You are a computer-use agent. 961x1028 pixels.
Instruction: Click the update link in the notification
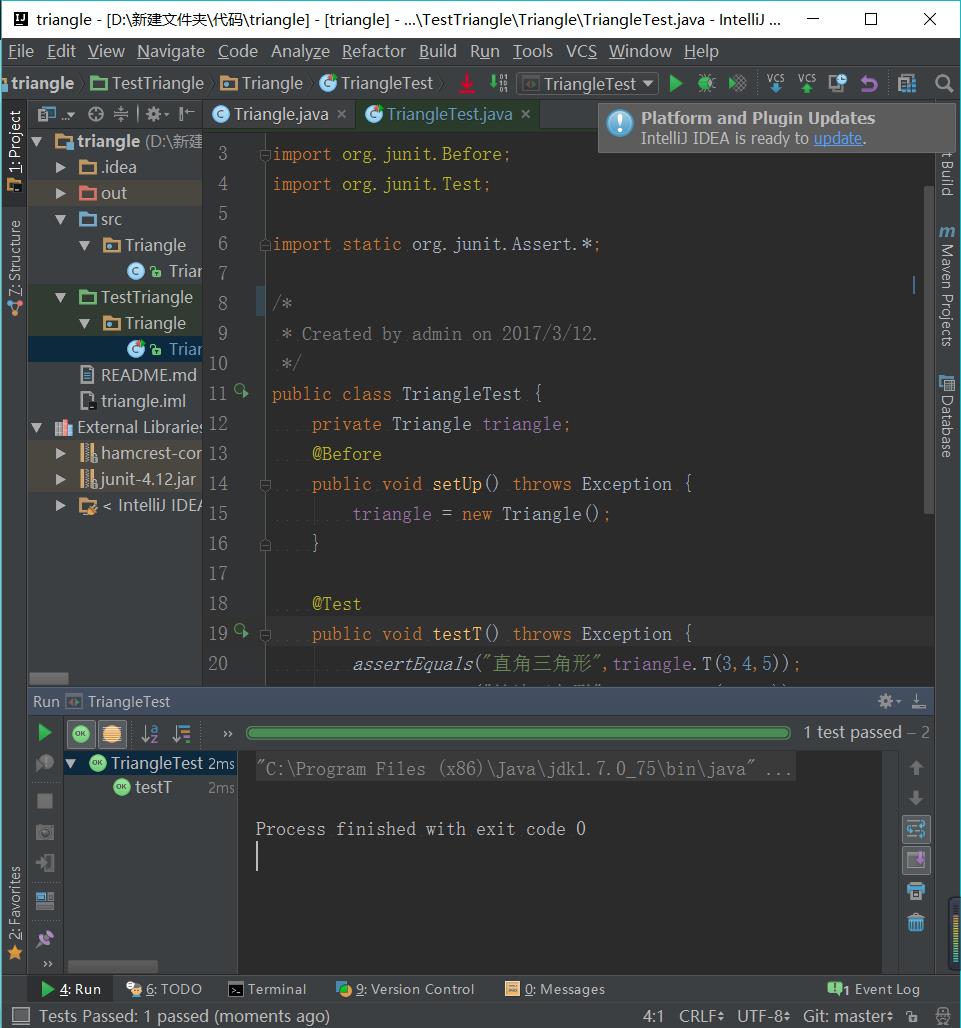(837, 138)
